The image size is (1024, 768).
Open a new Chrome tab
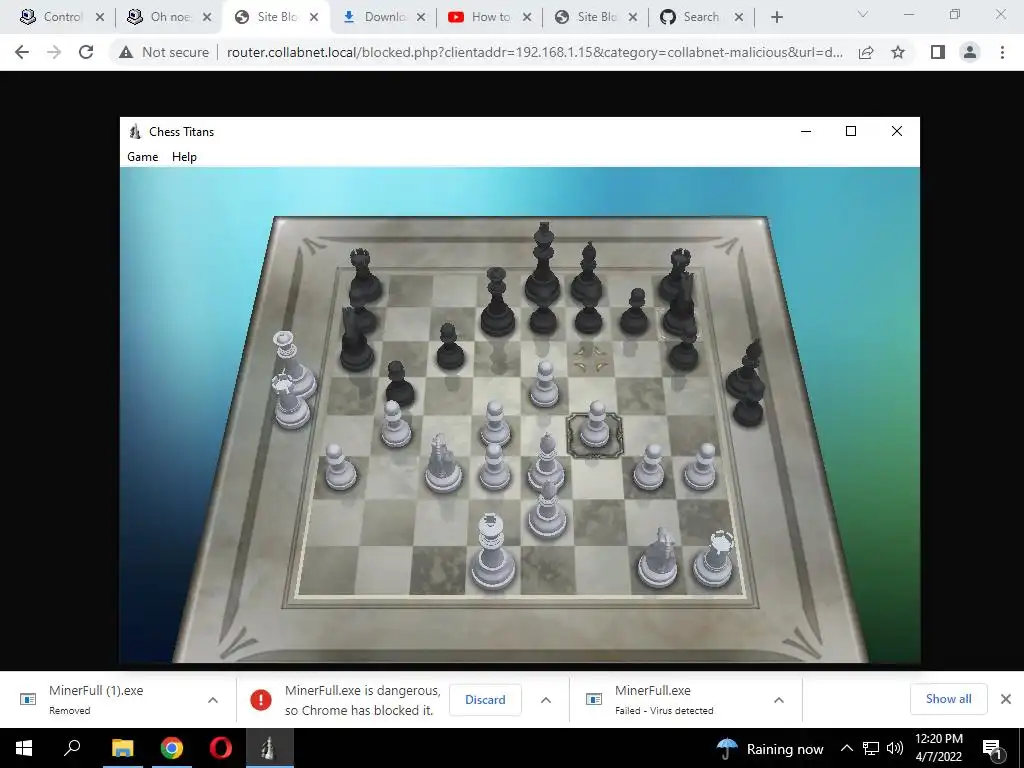[x=776, y=17]
